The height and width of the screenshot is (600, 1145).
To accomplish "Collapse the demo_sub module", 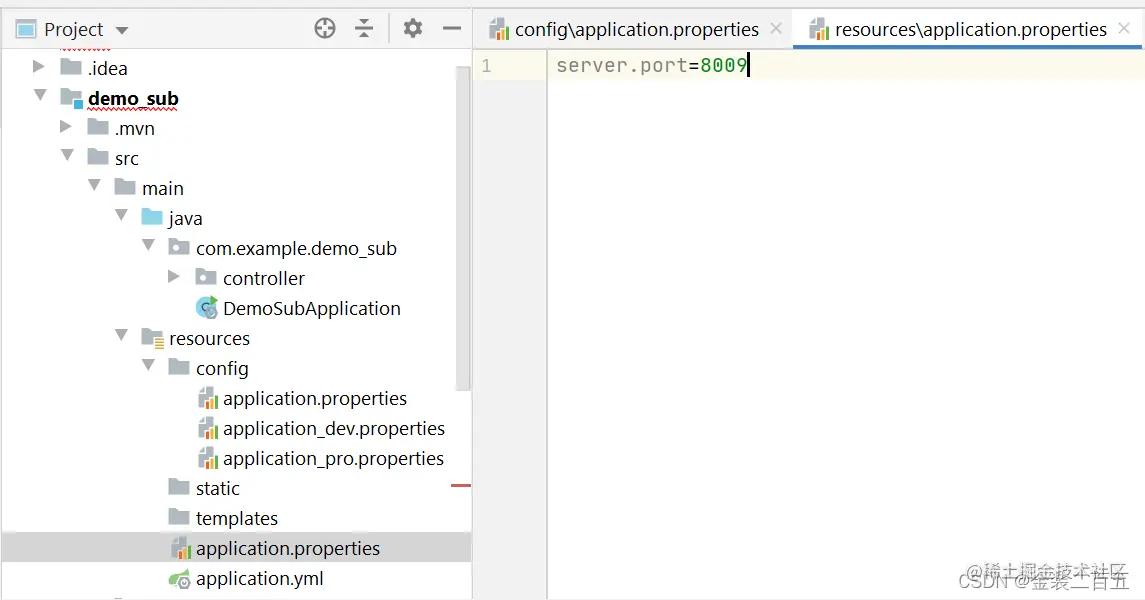I will tap(40, 95).
